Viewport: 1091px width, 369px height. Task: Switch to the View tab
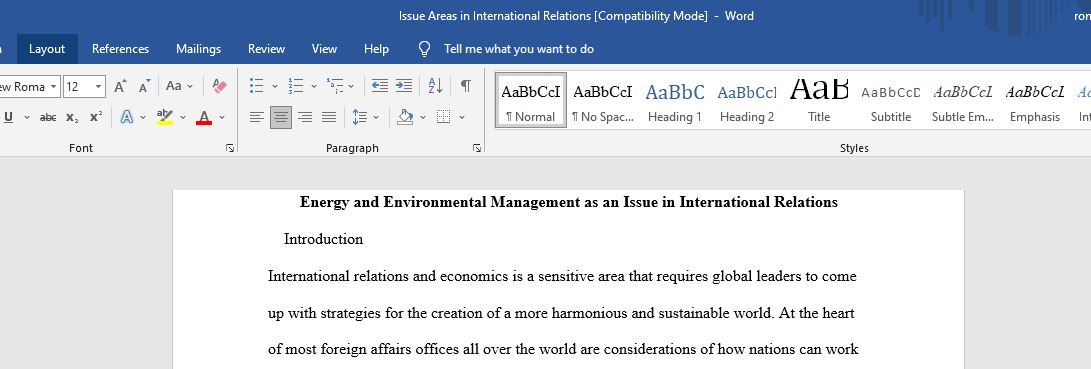[324, 49]
